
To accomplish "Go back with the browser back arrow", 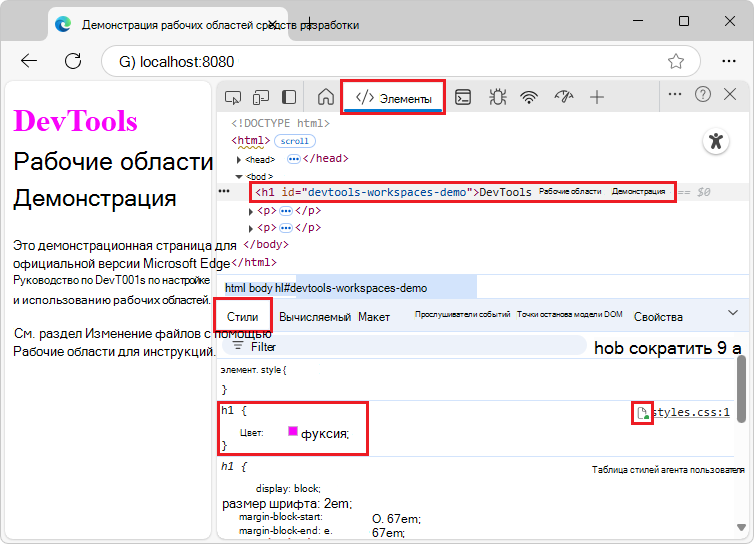I will (29, 61).
